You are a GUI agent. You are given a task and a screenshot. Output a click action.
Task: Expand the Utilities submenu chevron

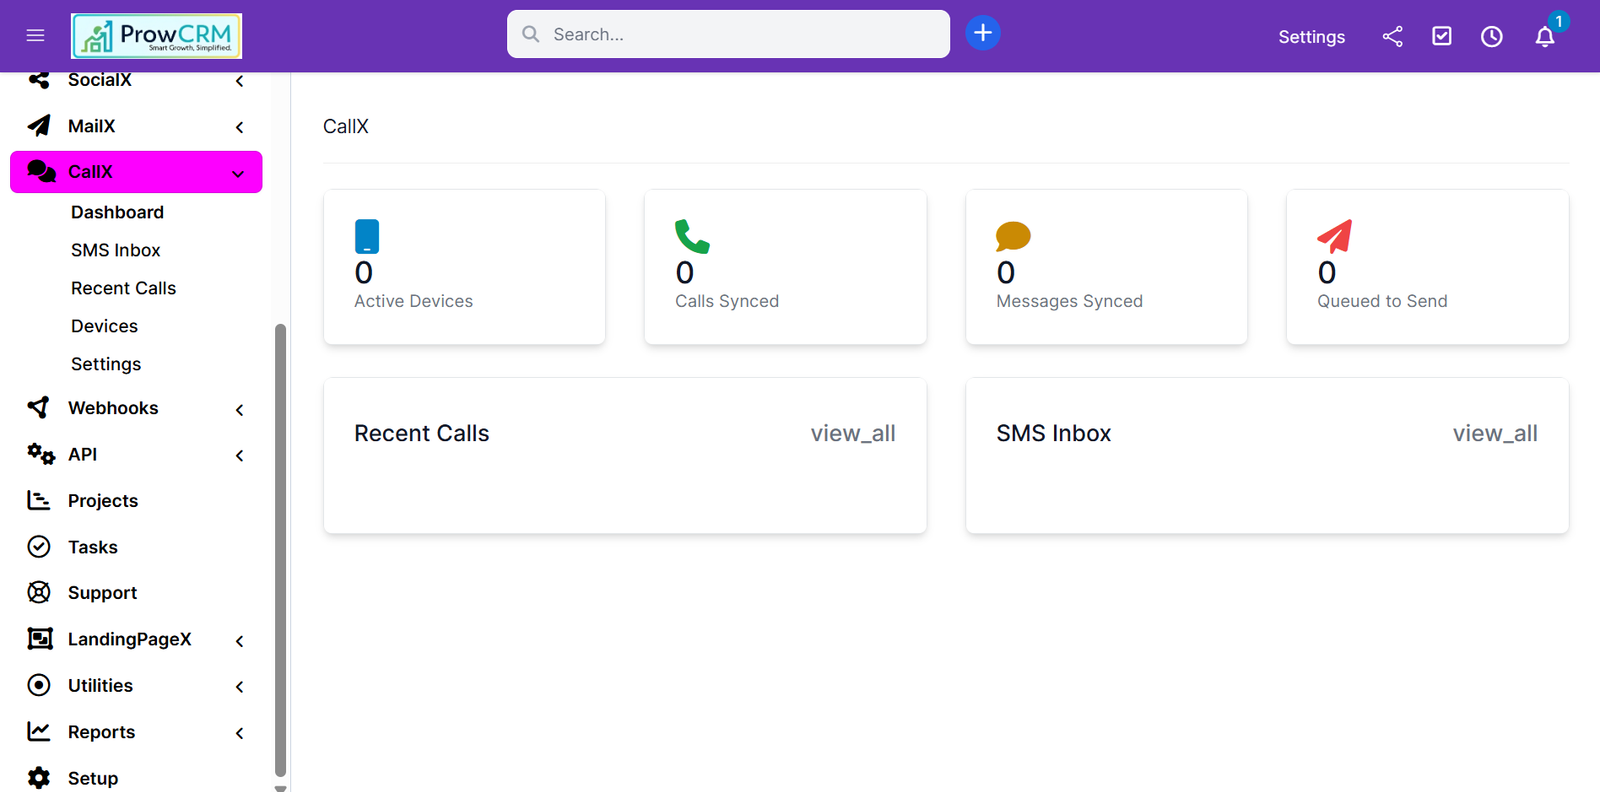pyautogui.click(x=239, y=687)
